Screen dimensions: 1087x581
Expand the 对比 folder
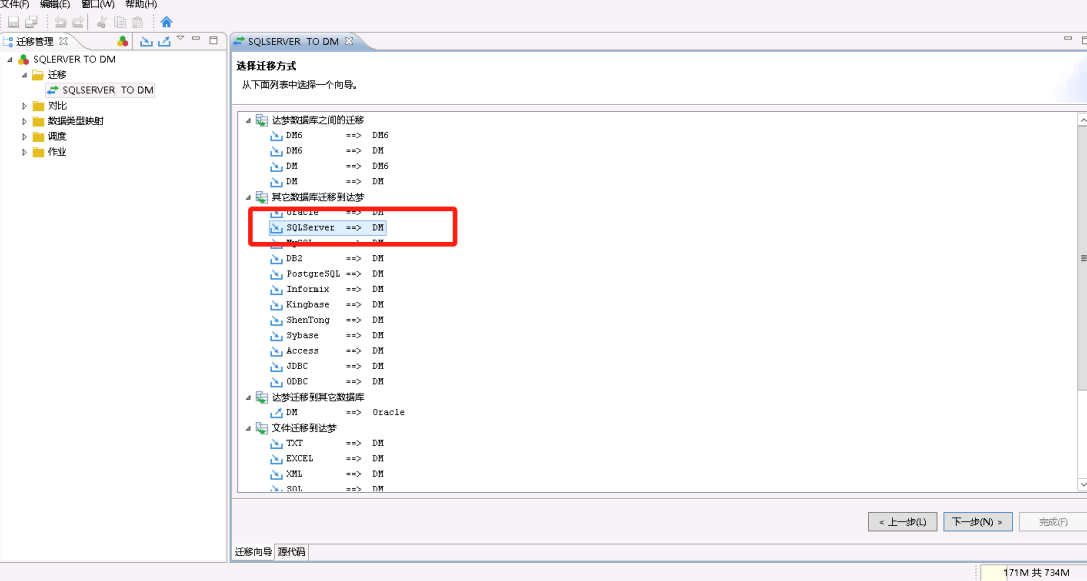(x=24, y=106)
